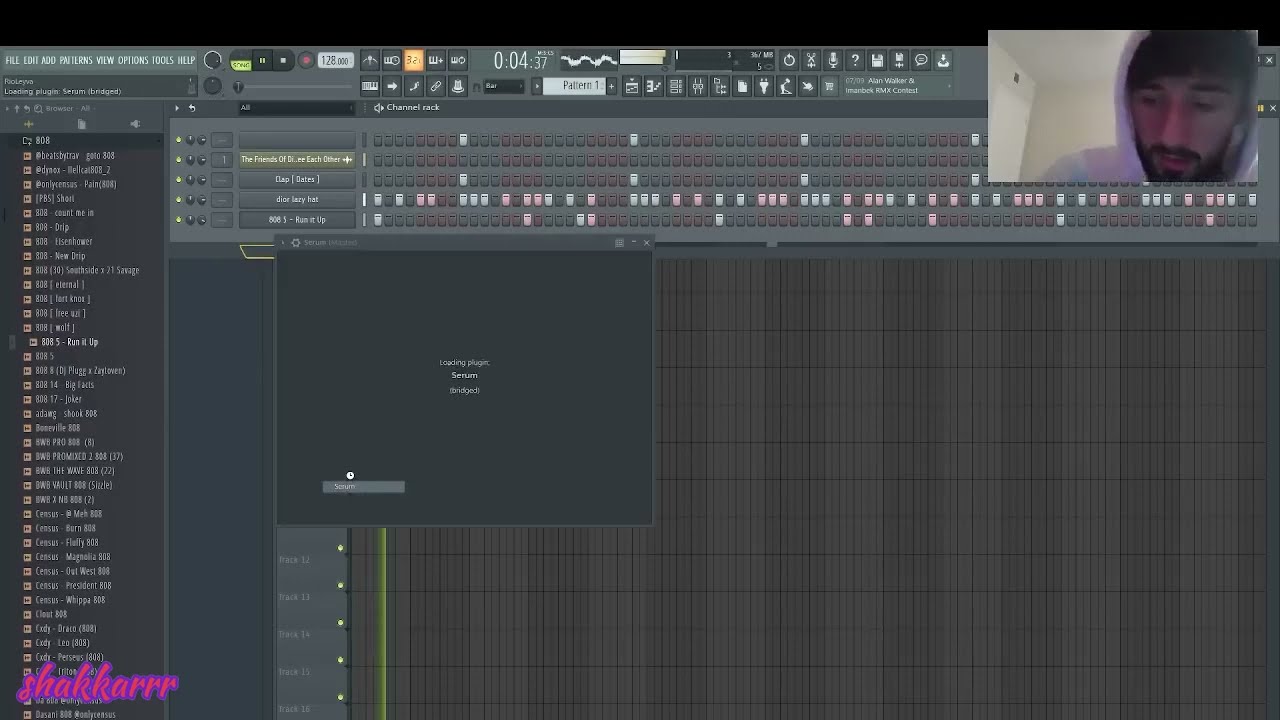The image size is (1280, 720).
Task: Open the Channel rack view icon
Action: (676, 86)
